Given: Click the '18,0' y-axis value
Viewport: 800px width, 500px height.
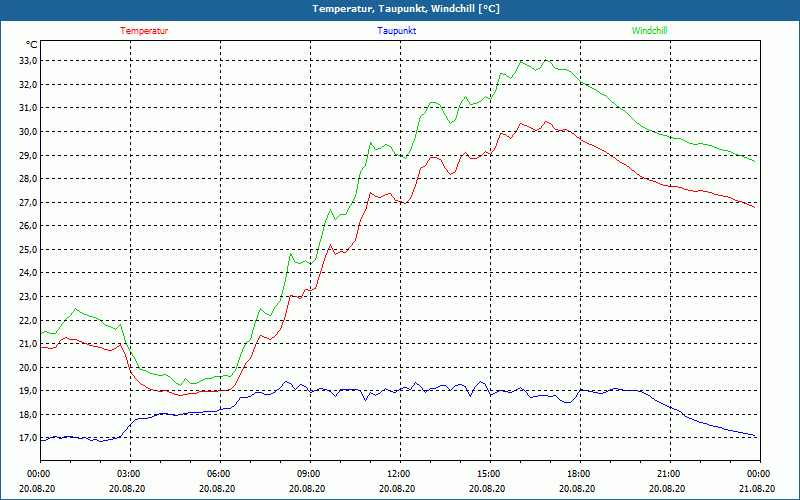Looking at the screenshot, I should pyautogui.click(x=28, y=414).
